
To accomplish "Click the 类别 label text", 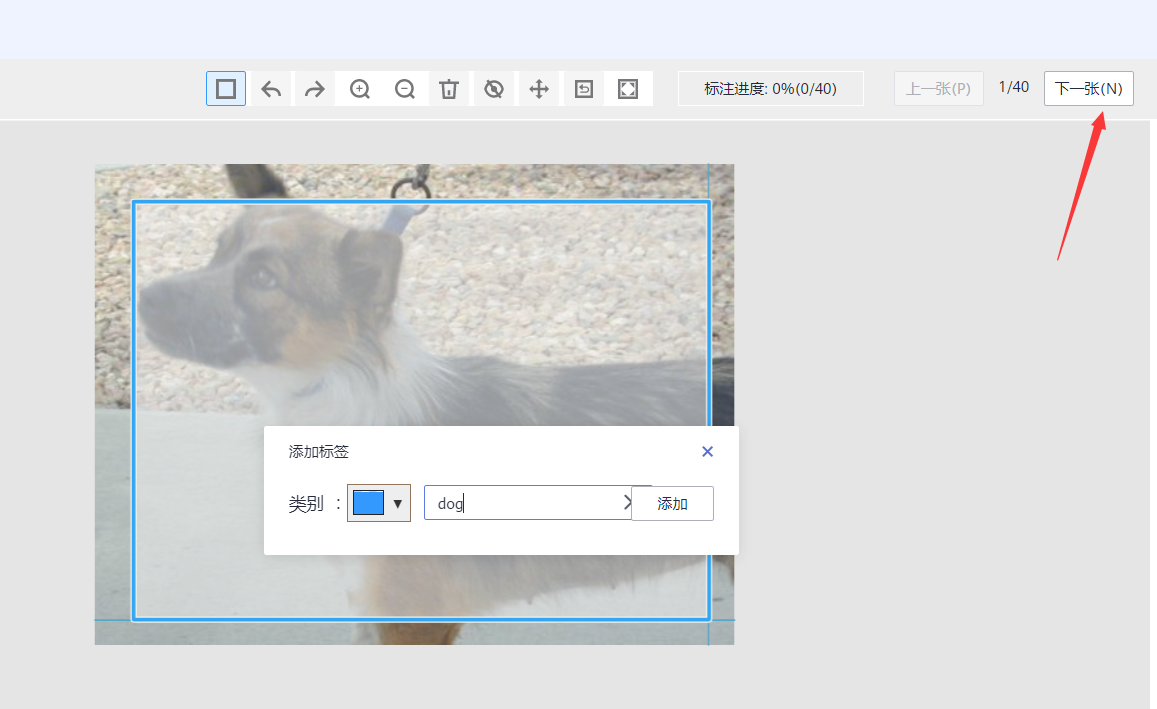I will [305, 504].
